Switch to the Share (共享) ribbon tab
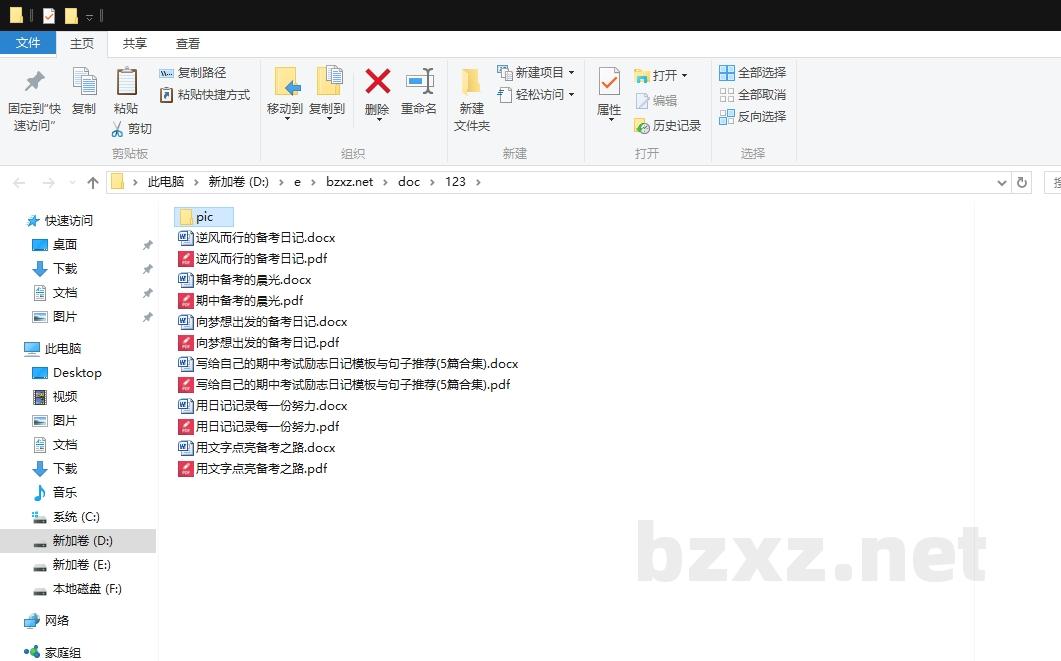This screenshot has width=1061, height=661. click(x=135, y=44)
